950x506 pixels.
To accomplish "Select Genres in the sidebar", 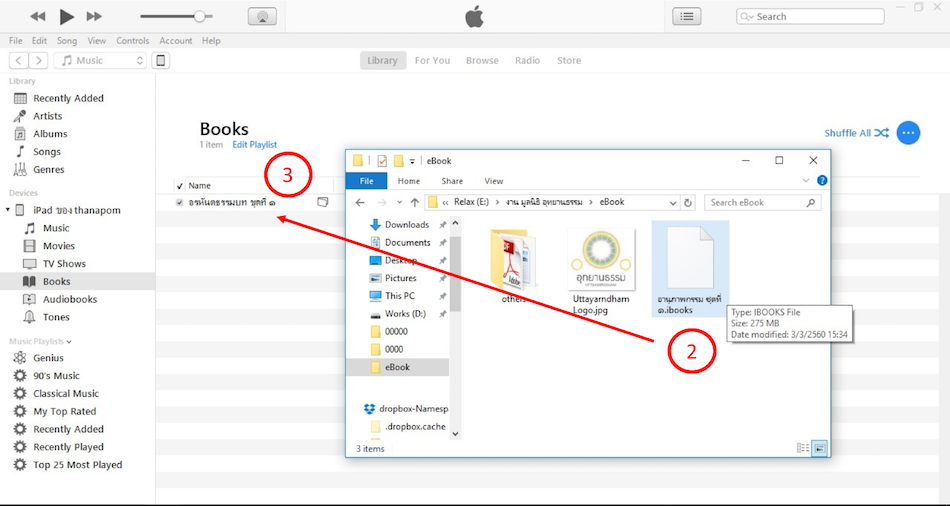I will click(48, 170).
